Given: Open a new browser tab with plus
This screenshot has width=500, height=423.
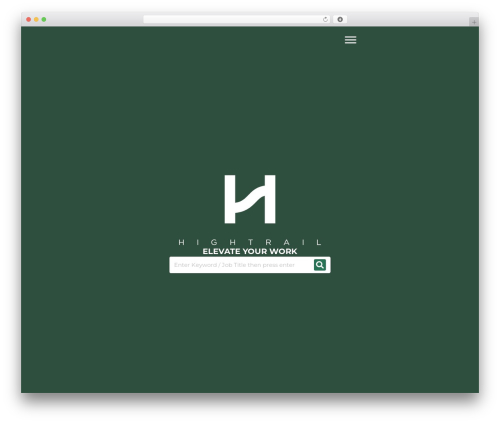Looking at the screenshot, I should point(474,22).
